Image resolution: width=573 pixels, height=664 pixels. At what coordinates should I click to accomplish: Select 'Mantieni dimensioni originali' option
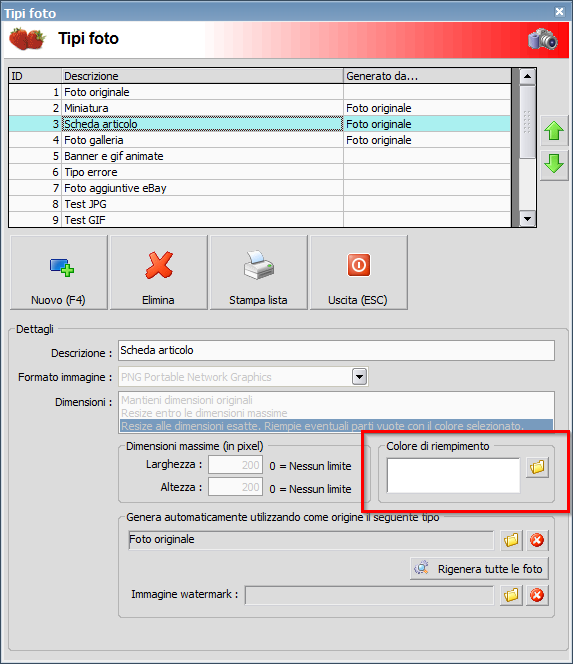pos(187,400)
